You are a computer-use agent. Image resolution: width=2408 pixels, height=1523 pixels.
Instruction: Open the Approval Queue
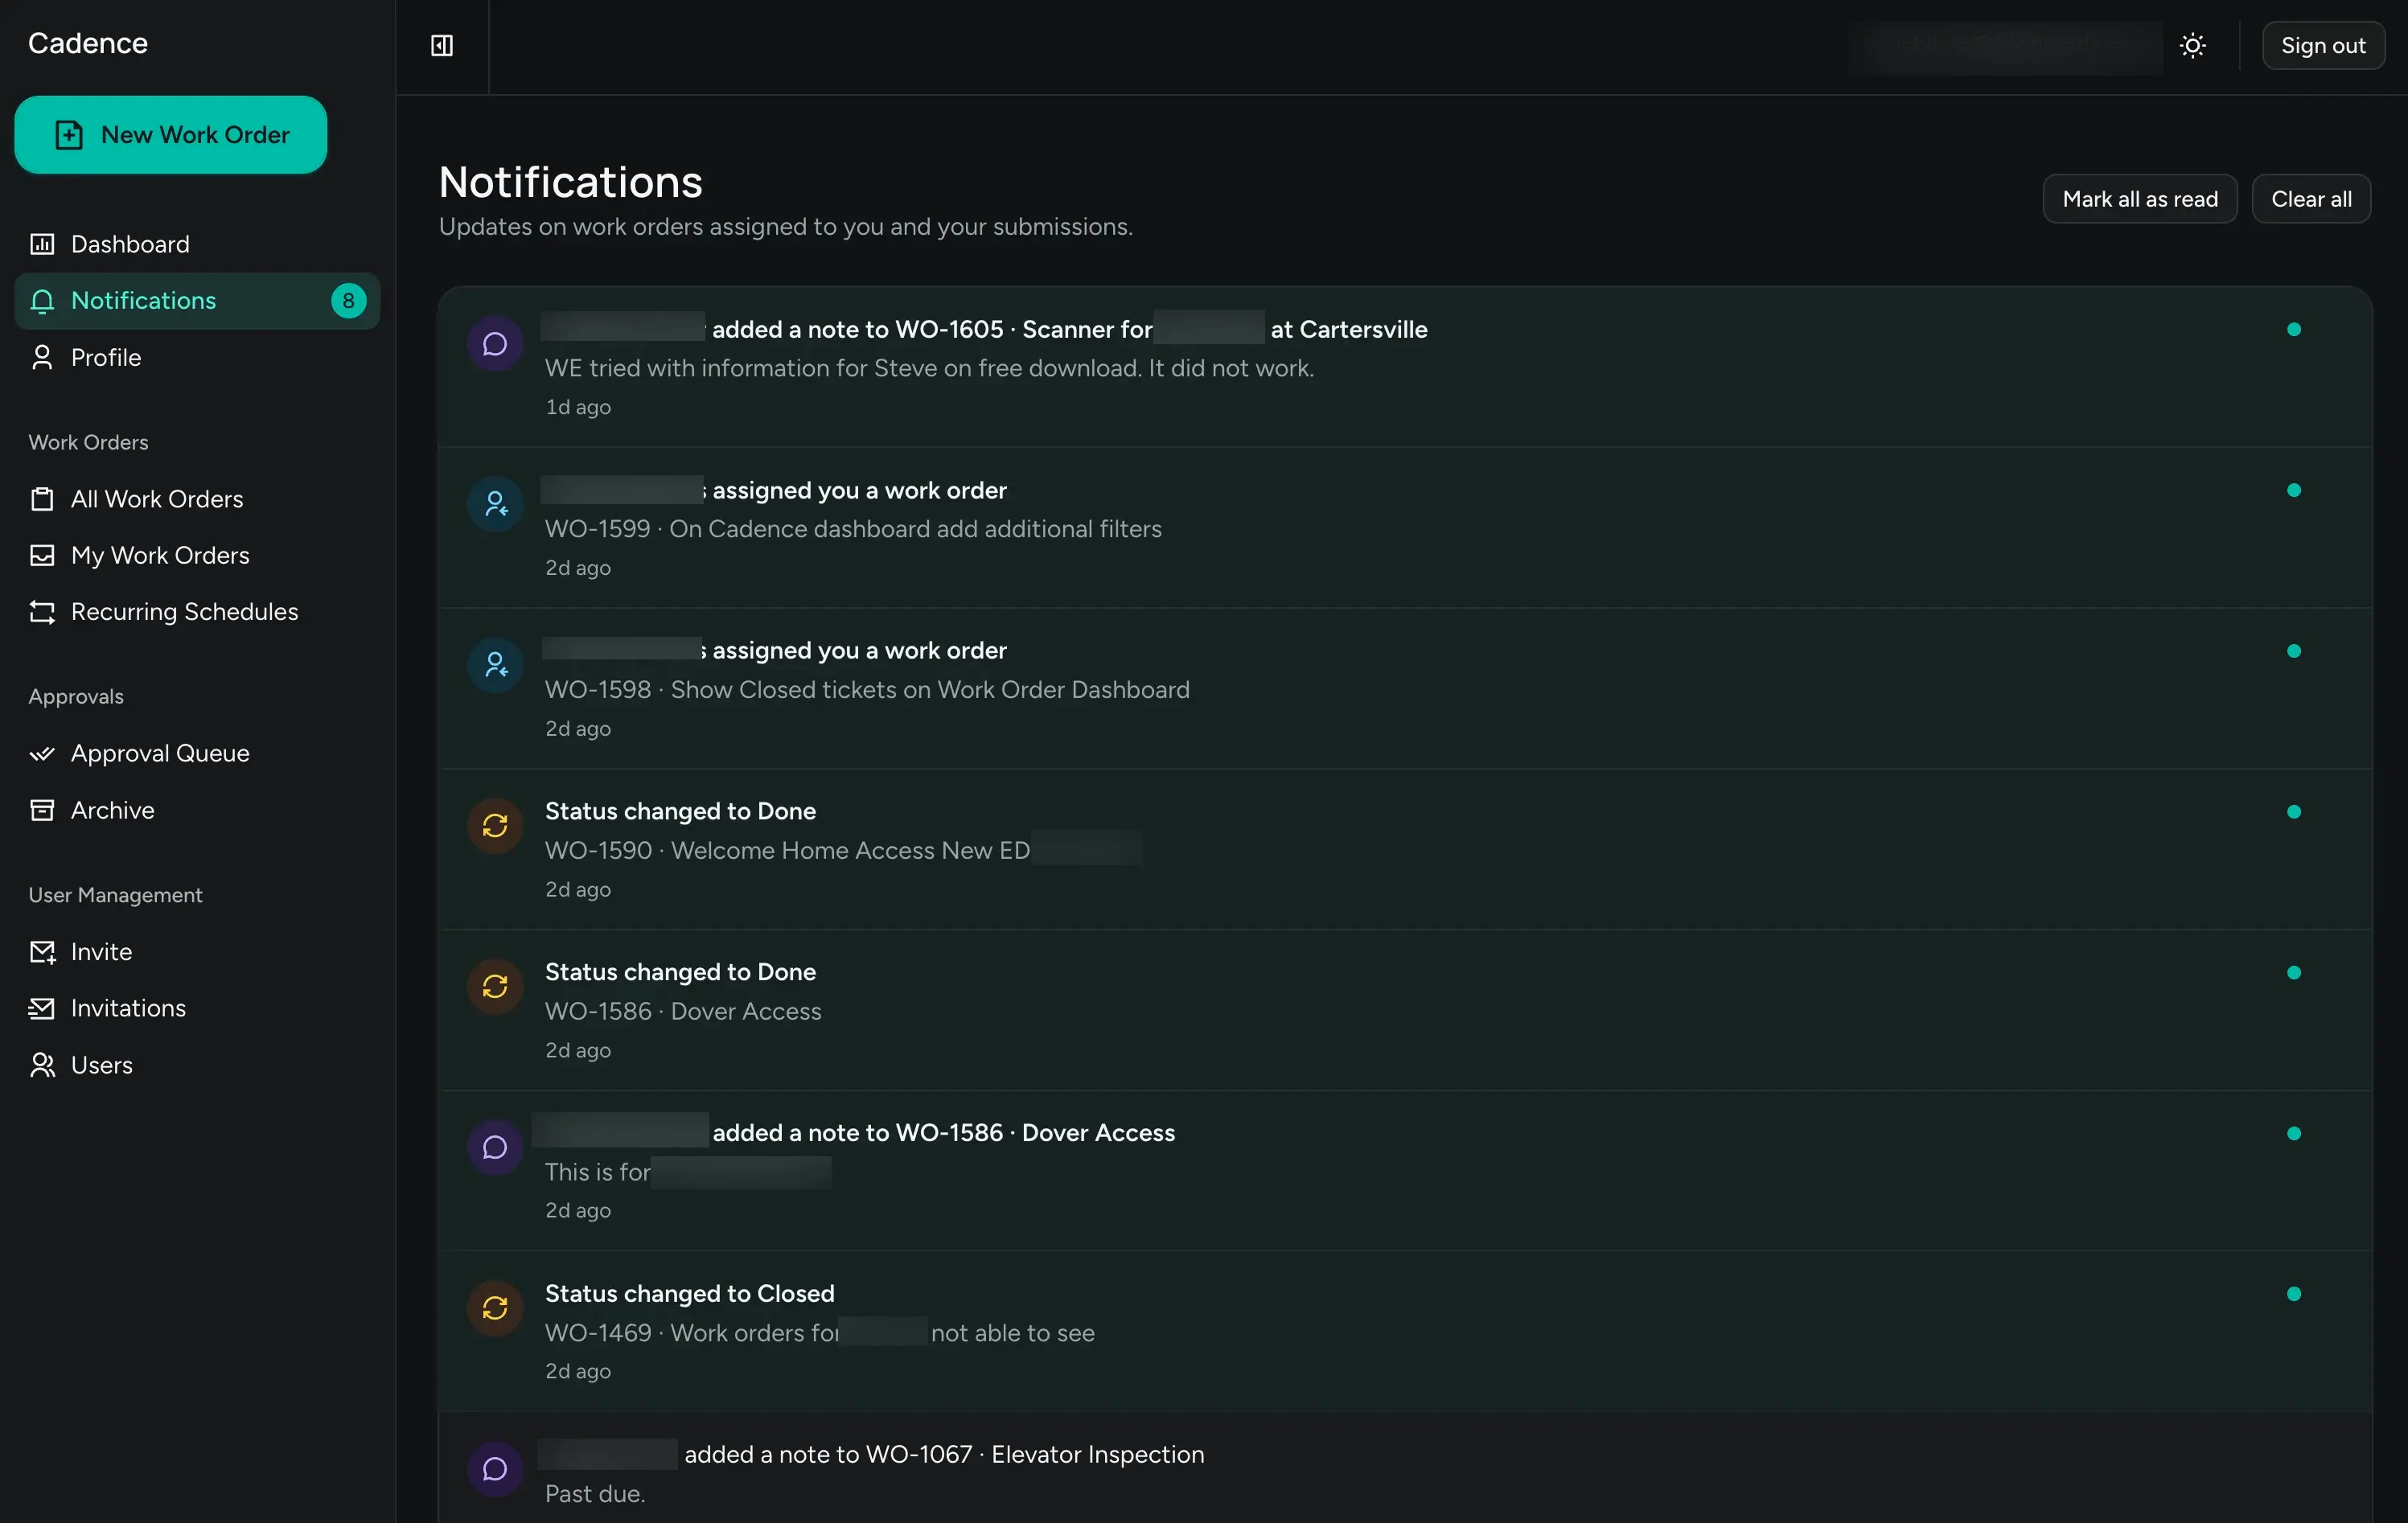(x=197, y=753)
